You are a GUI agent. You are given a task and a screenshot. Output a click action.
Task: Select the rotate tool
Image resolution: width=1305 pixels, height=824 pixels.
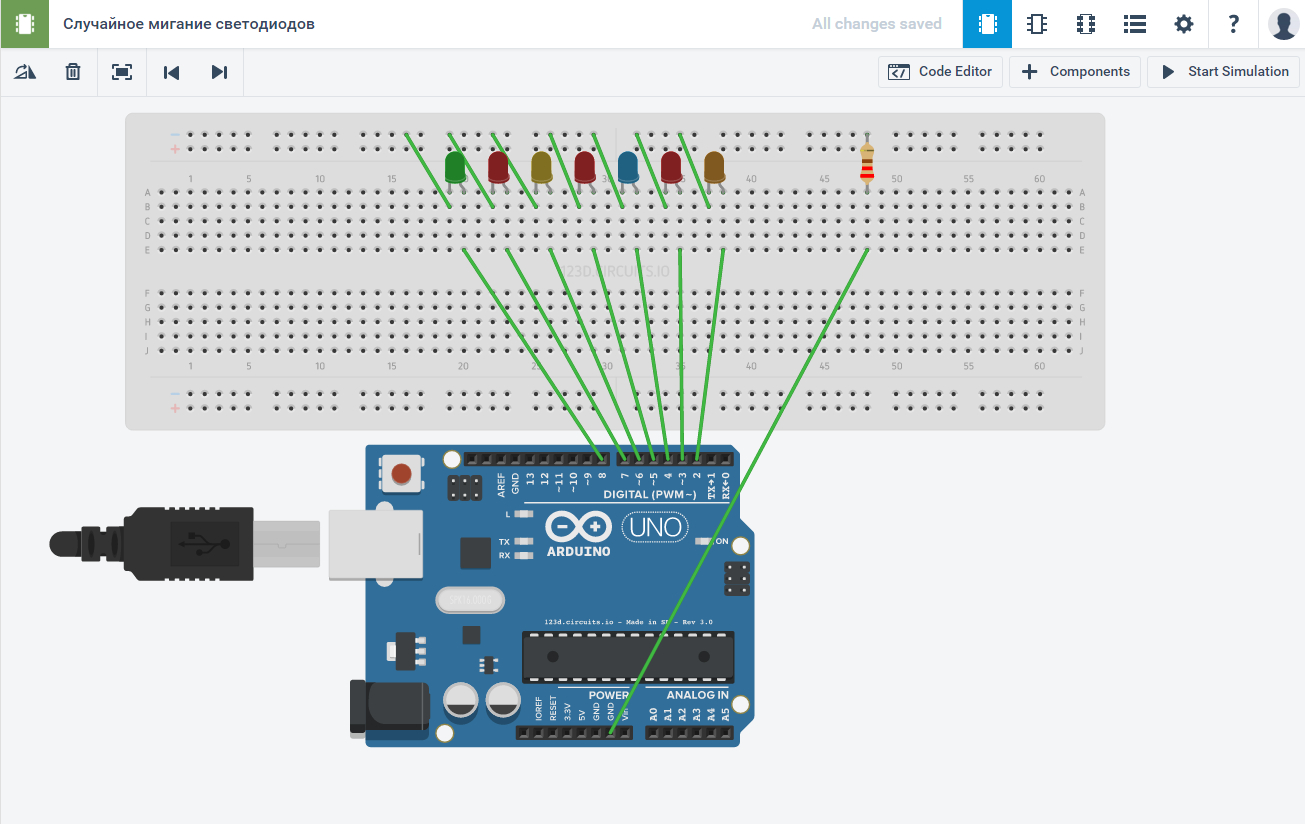24,71
